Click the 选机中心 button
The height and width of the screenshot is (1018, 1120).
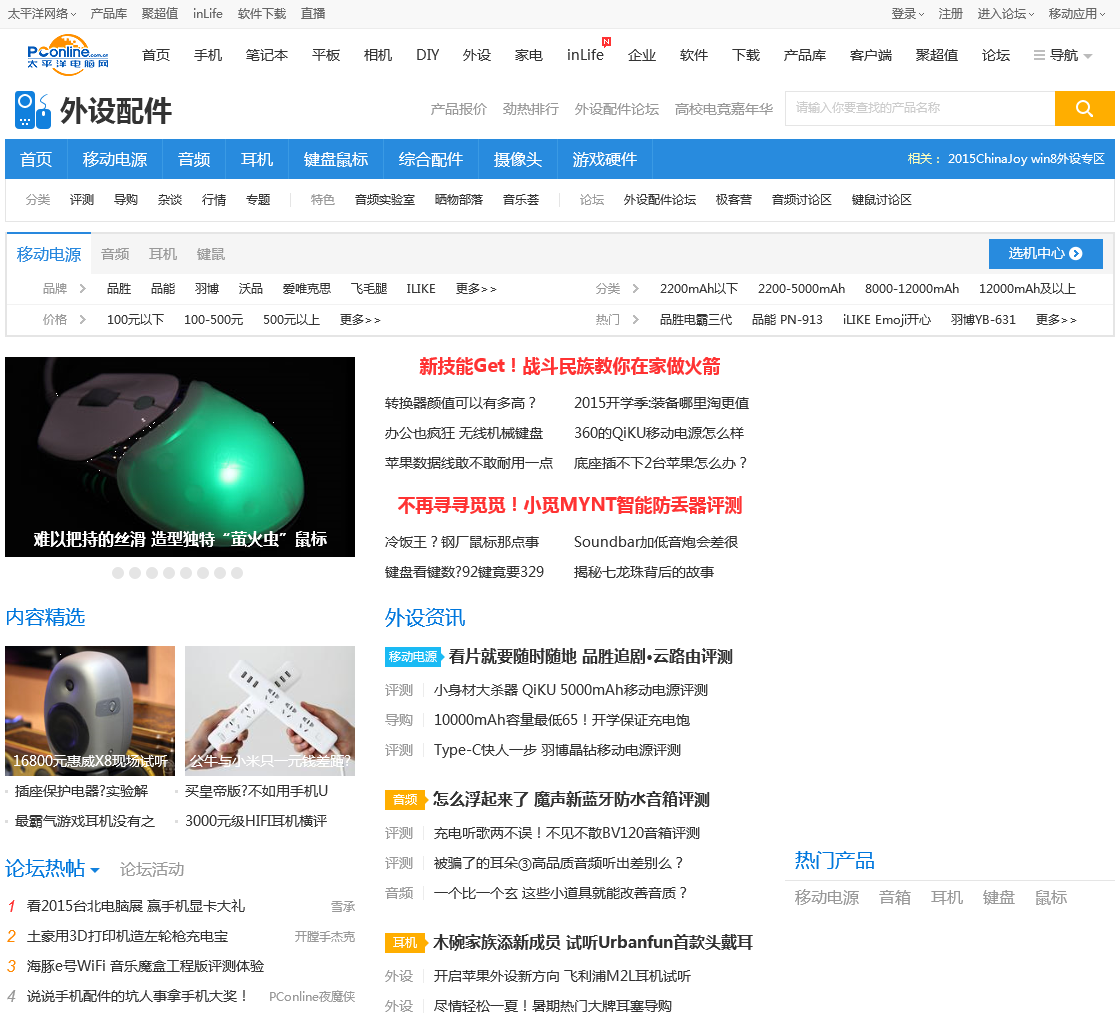(1045, 254)
